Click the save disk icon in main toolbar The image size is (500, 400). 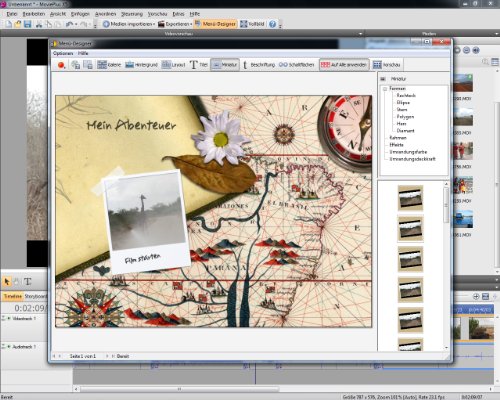[x=27, y=24]
